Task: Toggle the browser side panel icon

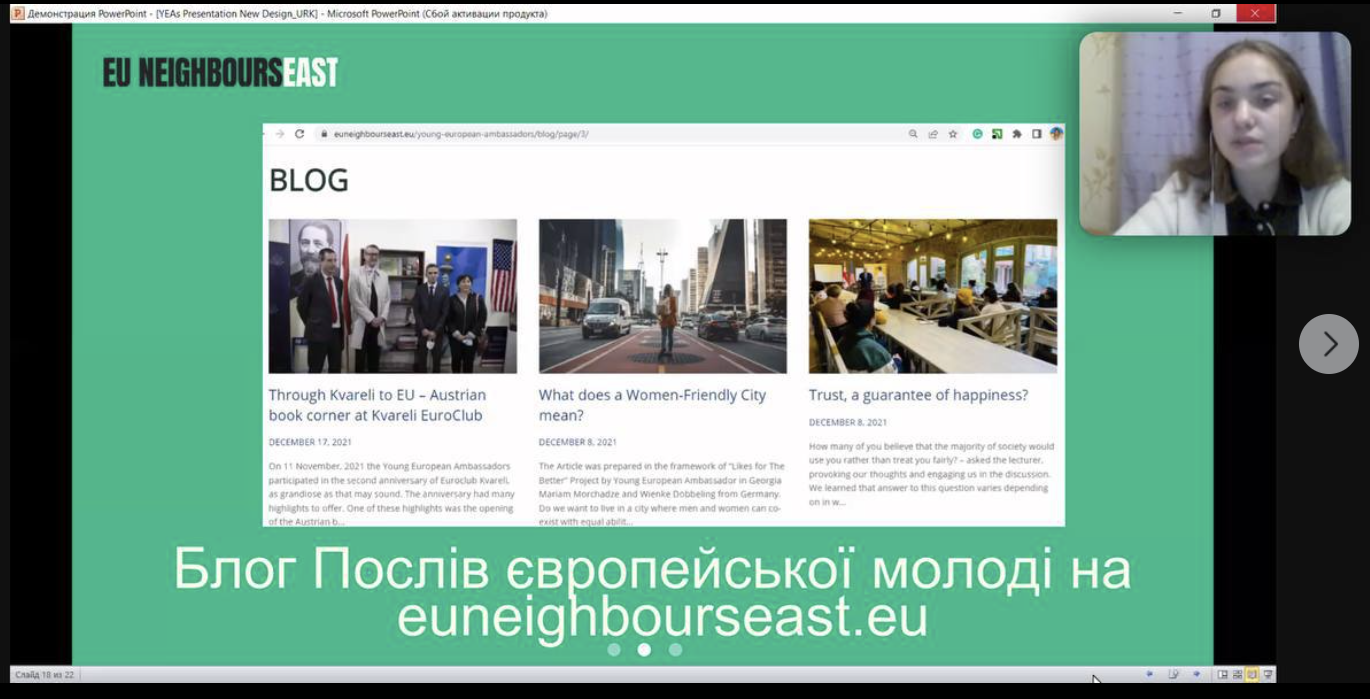Action: (x=1037, y=134)
